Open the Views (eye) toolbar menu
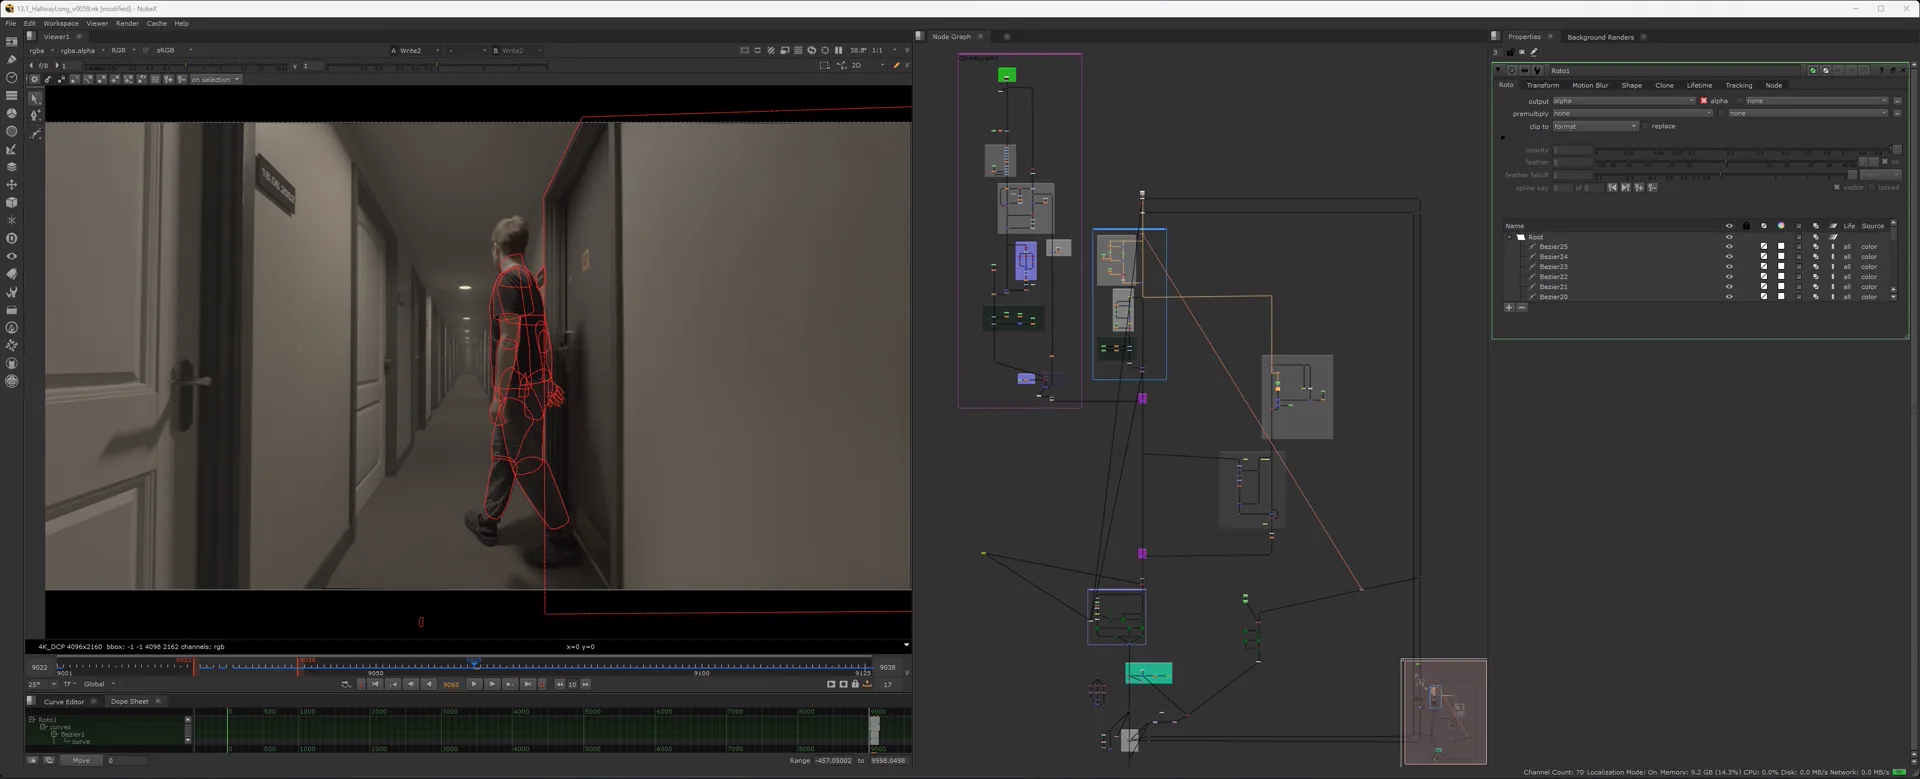The height and width of the screenshot is (779, 1920). 11,256
